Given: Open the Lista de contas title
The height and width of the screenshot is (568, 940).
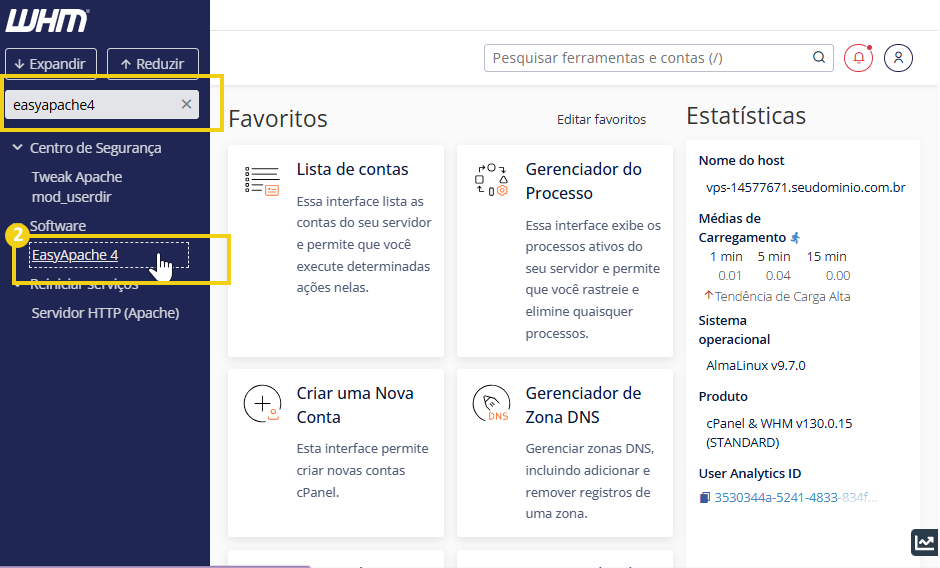Looking at the screenshot, I should click(x=352, y=169).
